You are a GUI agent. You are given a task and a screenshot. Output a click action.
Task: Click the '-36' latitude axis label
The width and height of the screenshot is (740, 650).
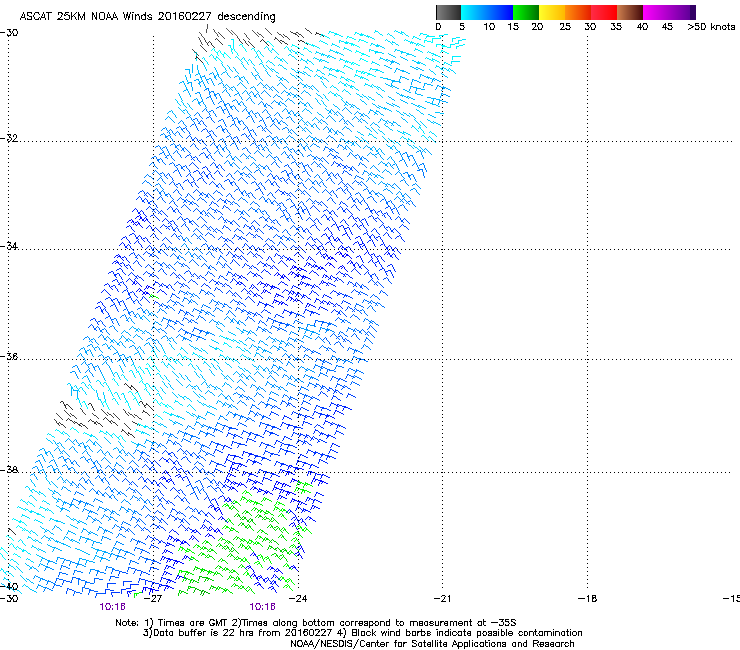9,356
